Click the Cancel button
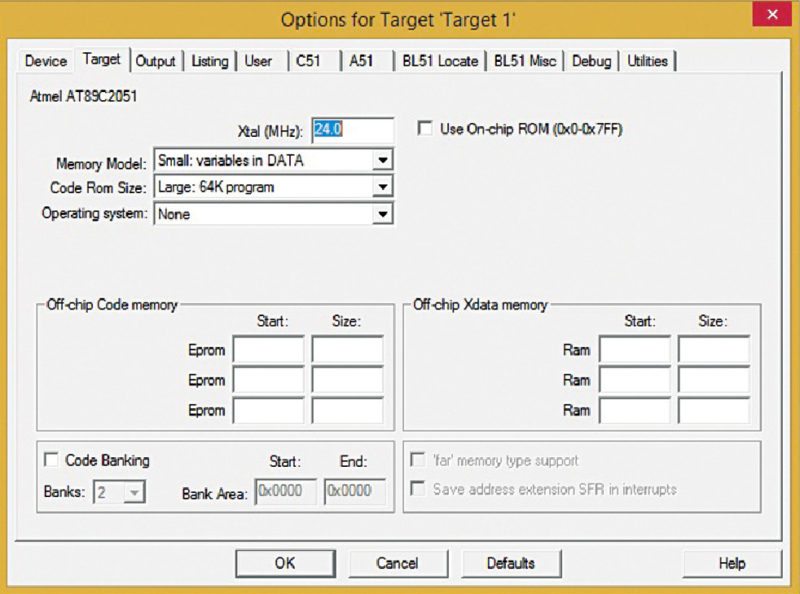The height and width of the screenshot is (594, 800). coord(397,563)
